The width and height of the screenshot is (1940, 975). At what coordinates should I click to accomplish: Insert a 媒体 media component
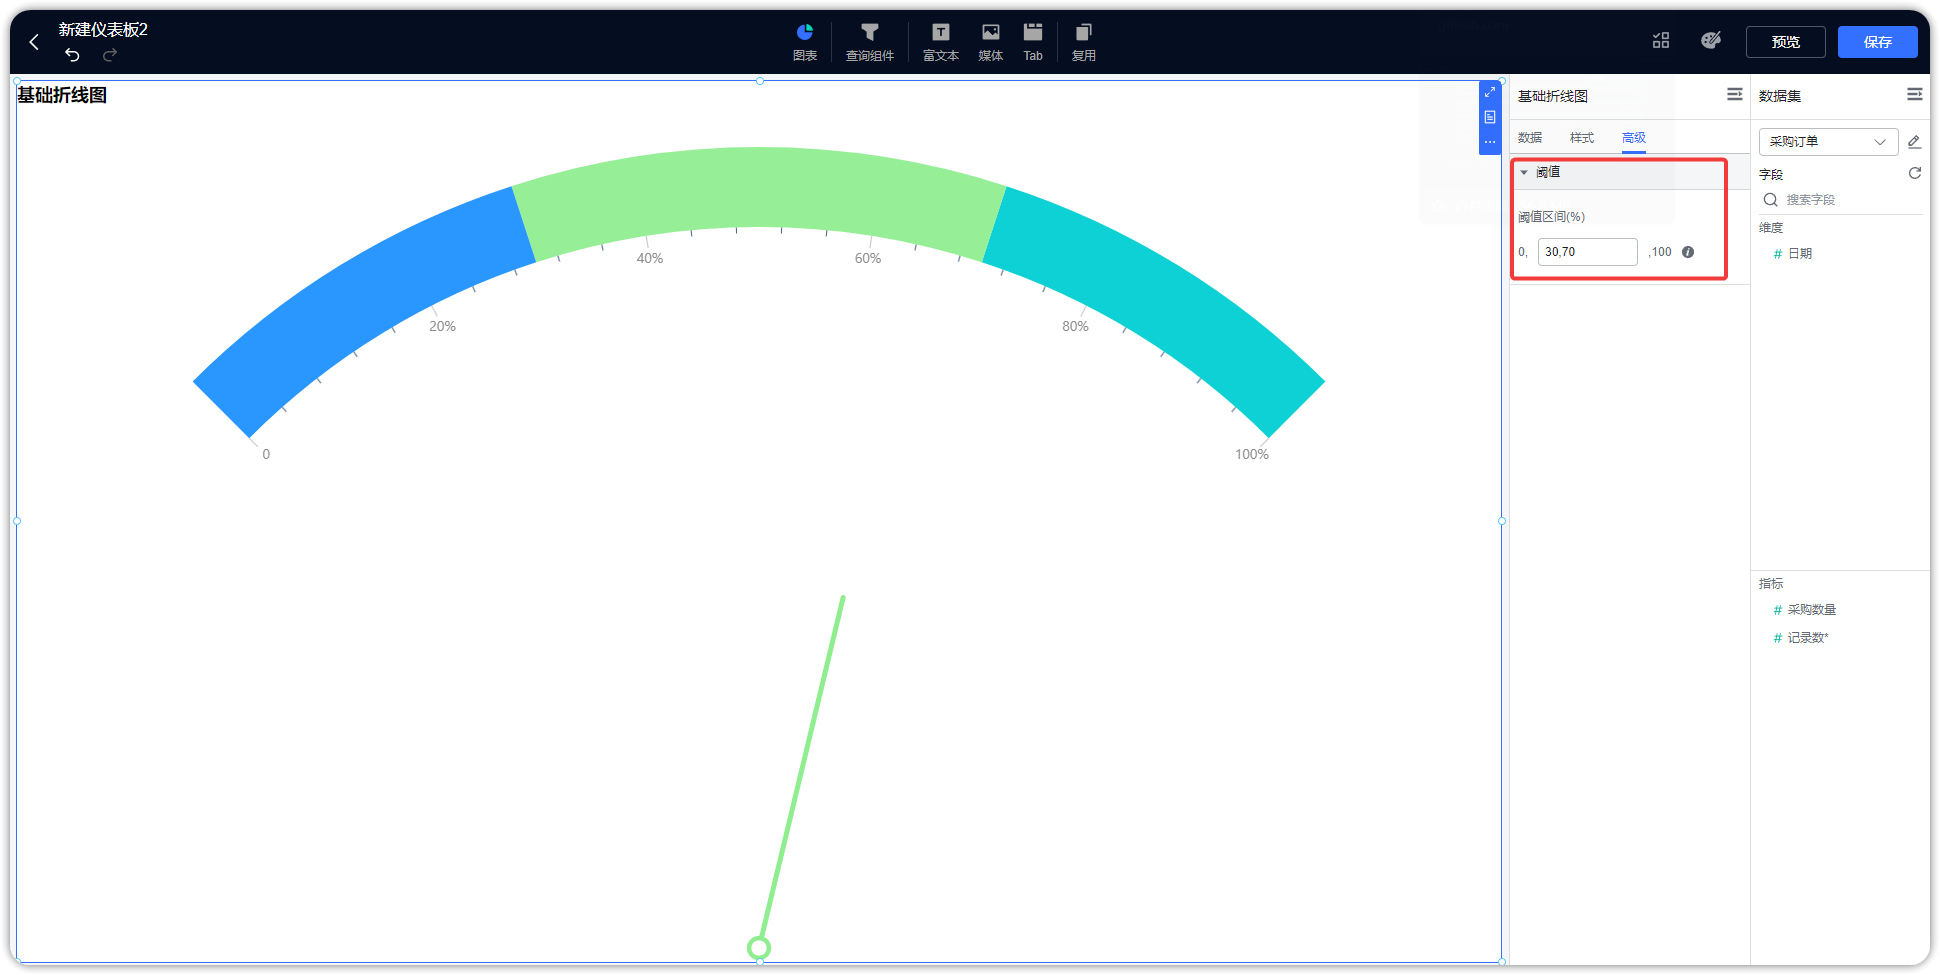tap(991, 43)
